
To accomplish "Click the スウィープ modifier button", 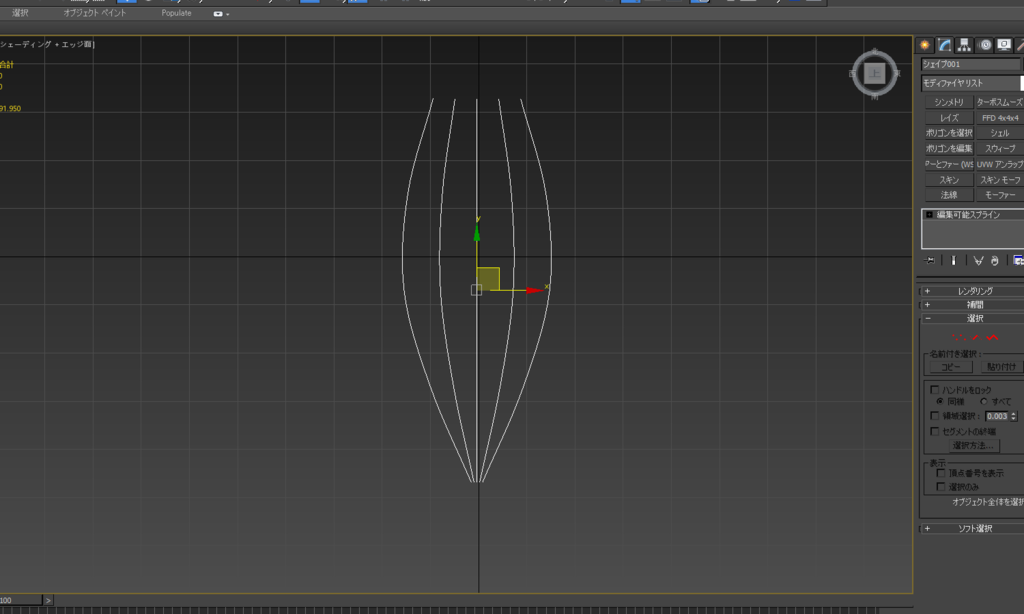I will [x=999, y=148].
